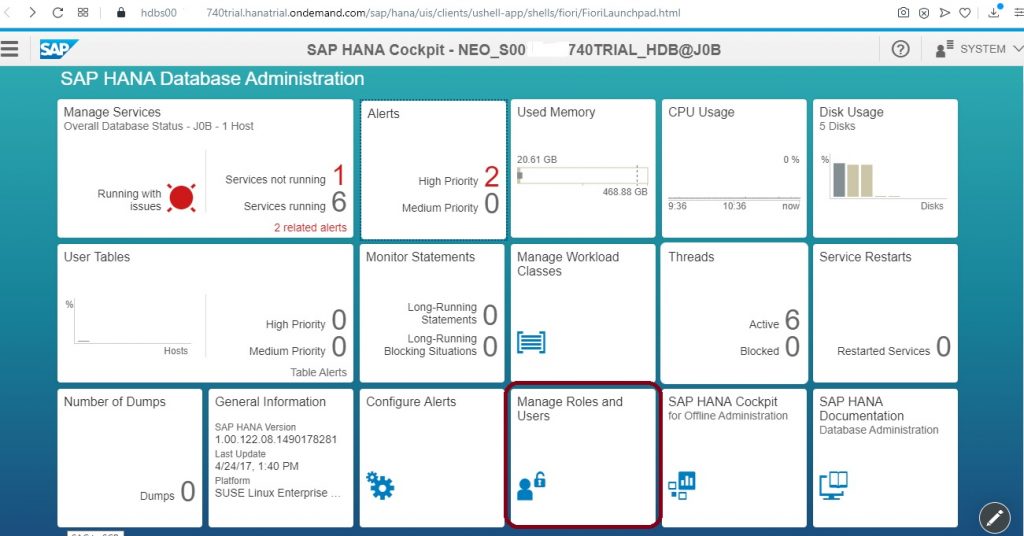Open the Alerts tile

[434, 169]
